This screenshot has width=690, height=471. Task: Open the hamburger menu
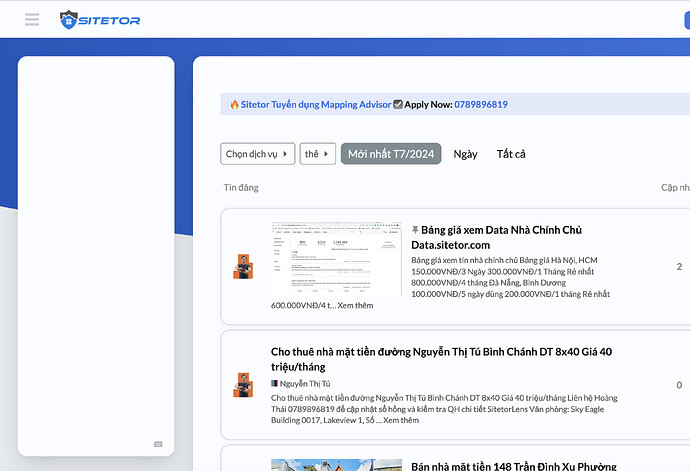pos(32,19)
